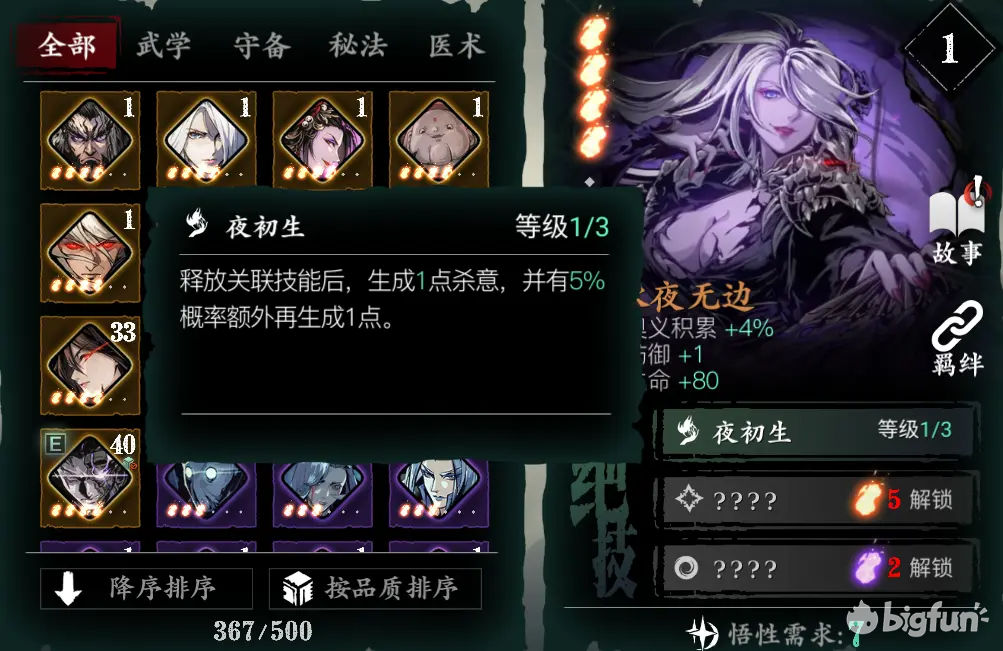Viewport: 1003px width, 651px height.
Task: Open the 守备 tab
Action: click(262, 46)
